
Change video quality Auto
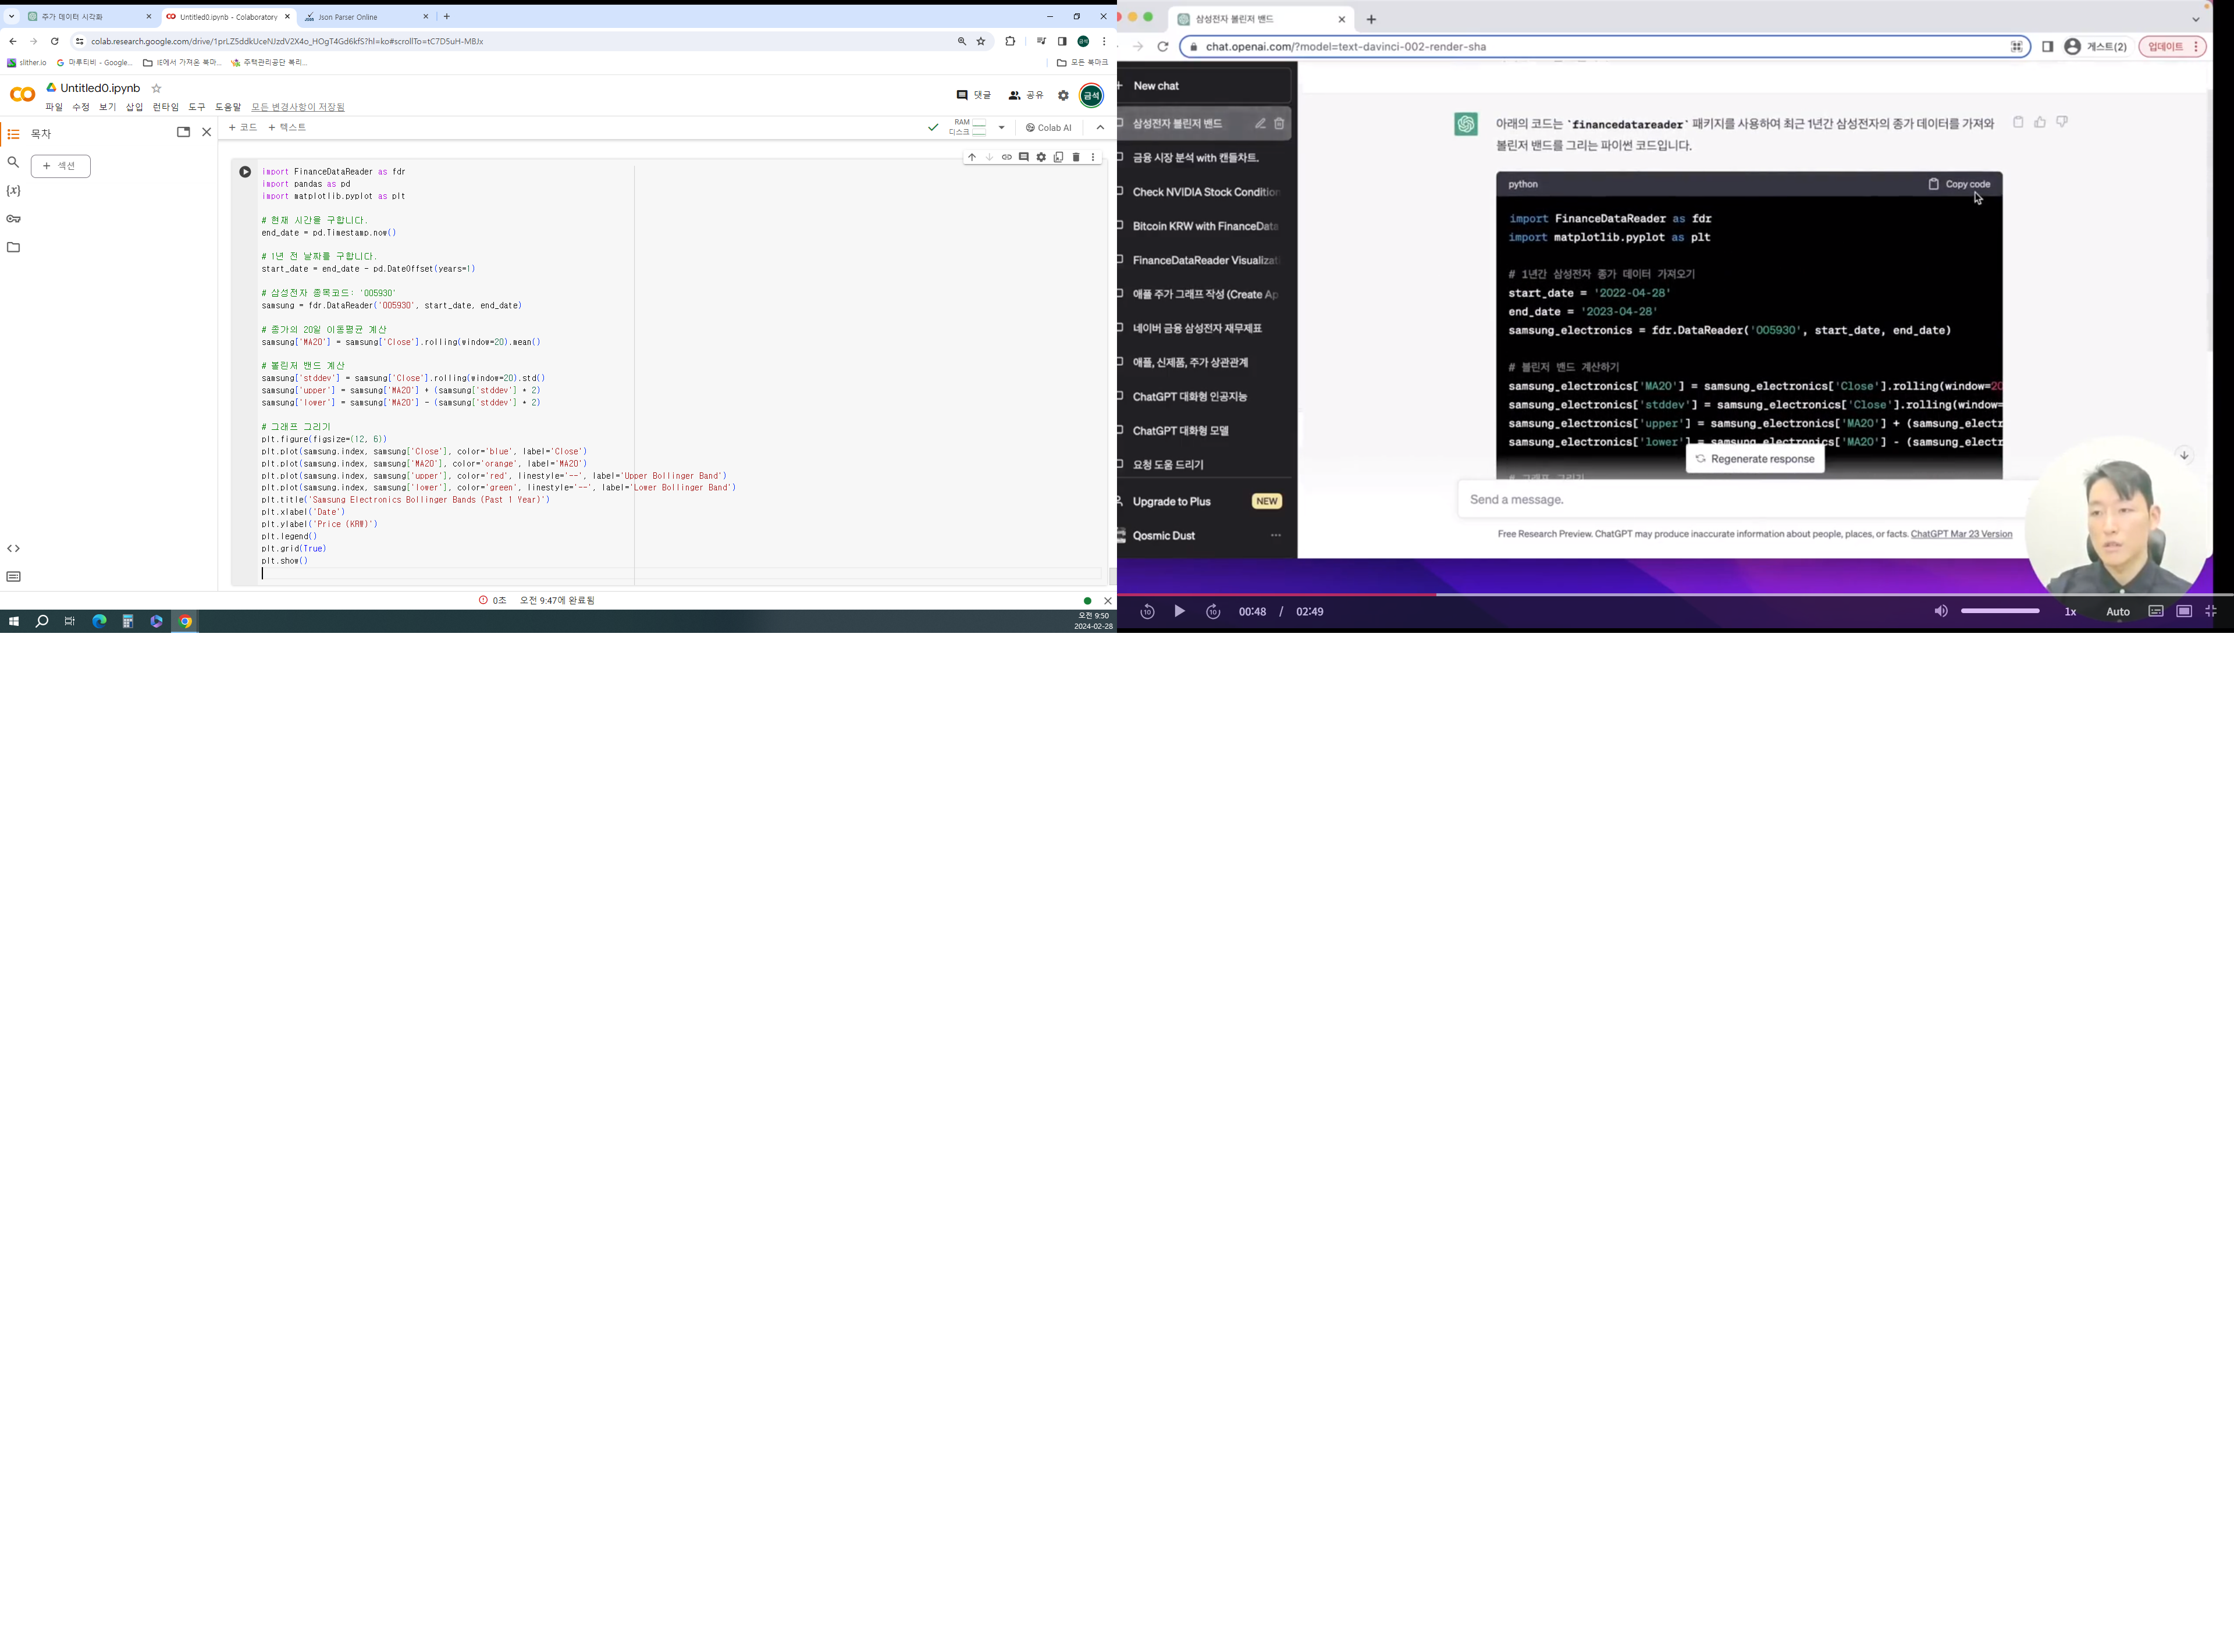click(x=2118, y=612)
